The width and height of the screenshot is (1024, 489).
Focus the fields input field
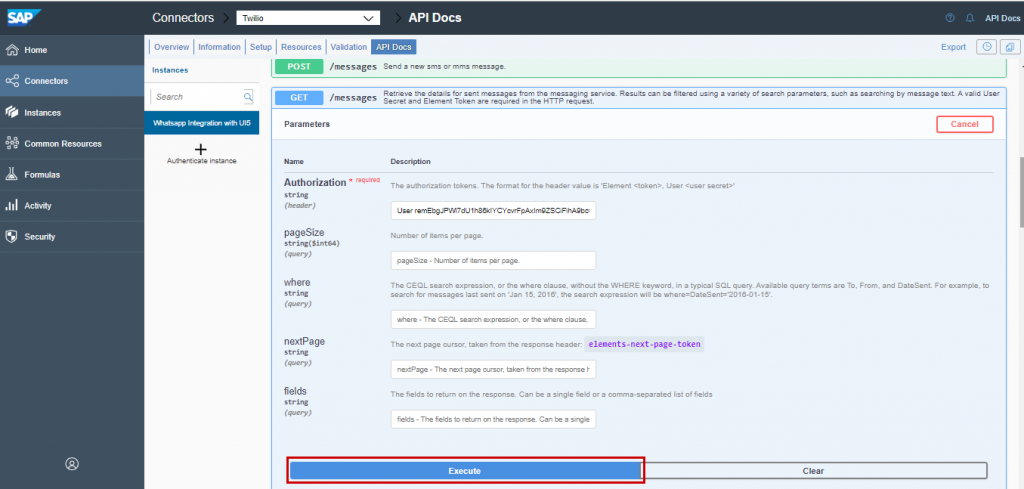point(493,419)
